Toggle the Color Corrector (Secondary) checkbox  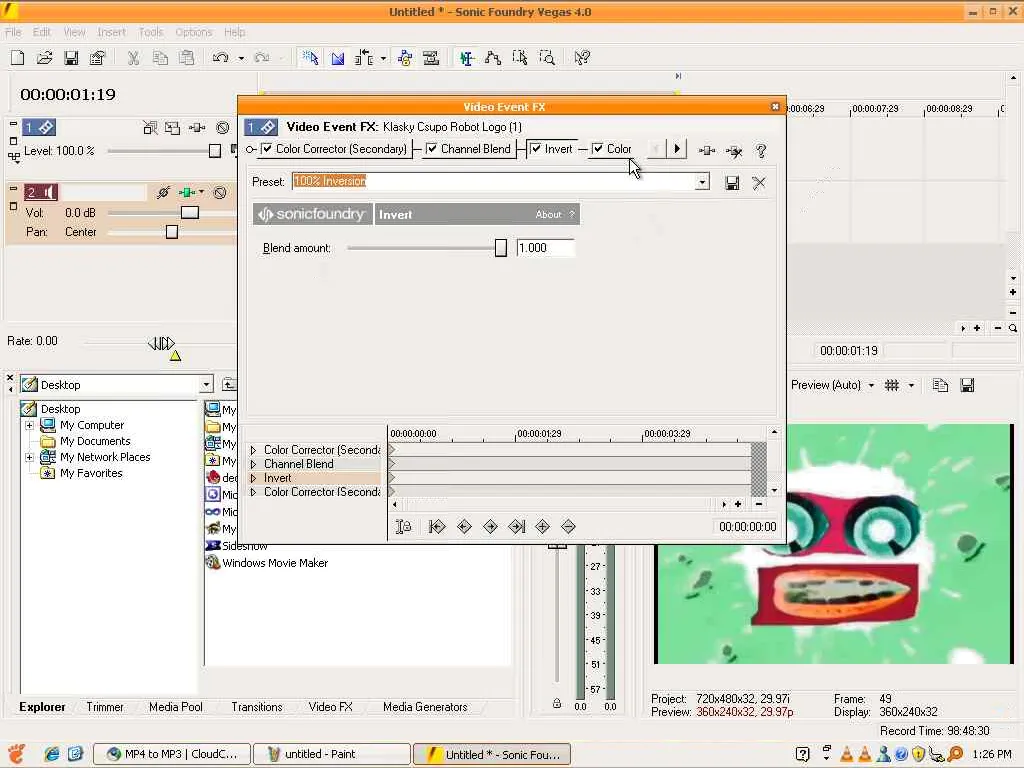coord(266,149)
